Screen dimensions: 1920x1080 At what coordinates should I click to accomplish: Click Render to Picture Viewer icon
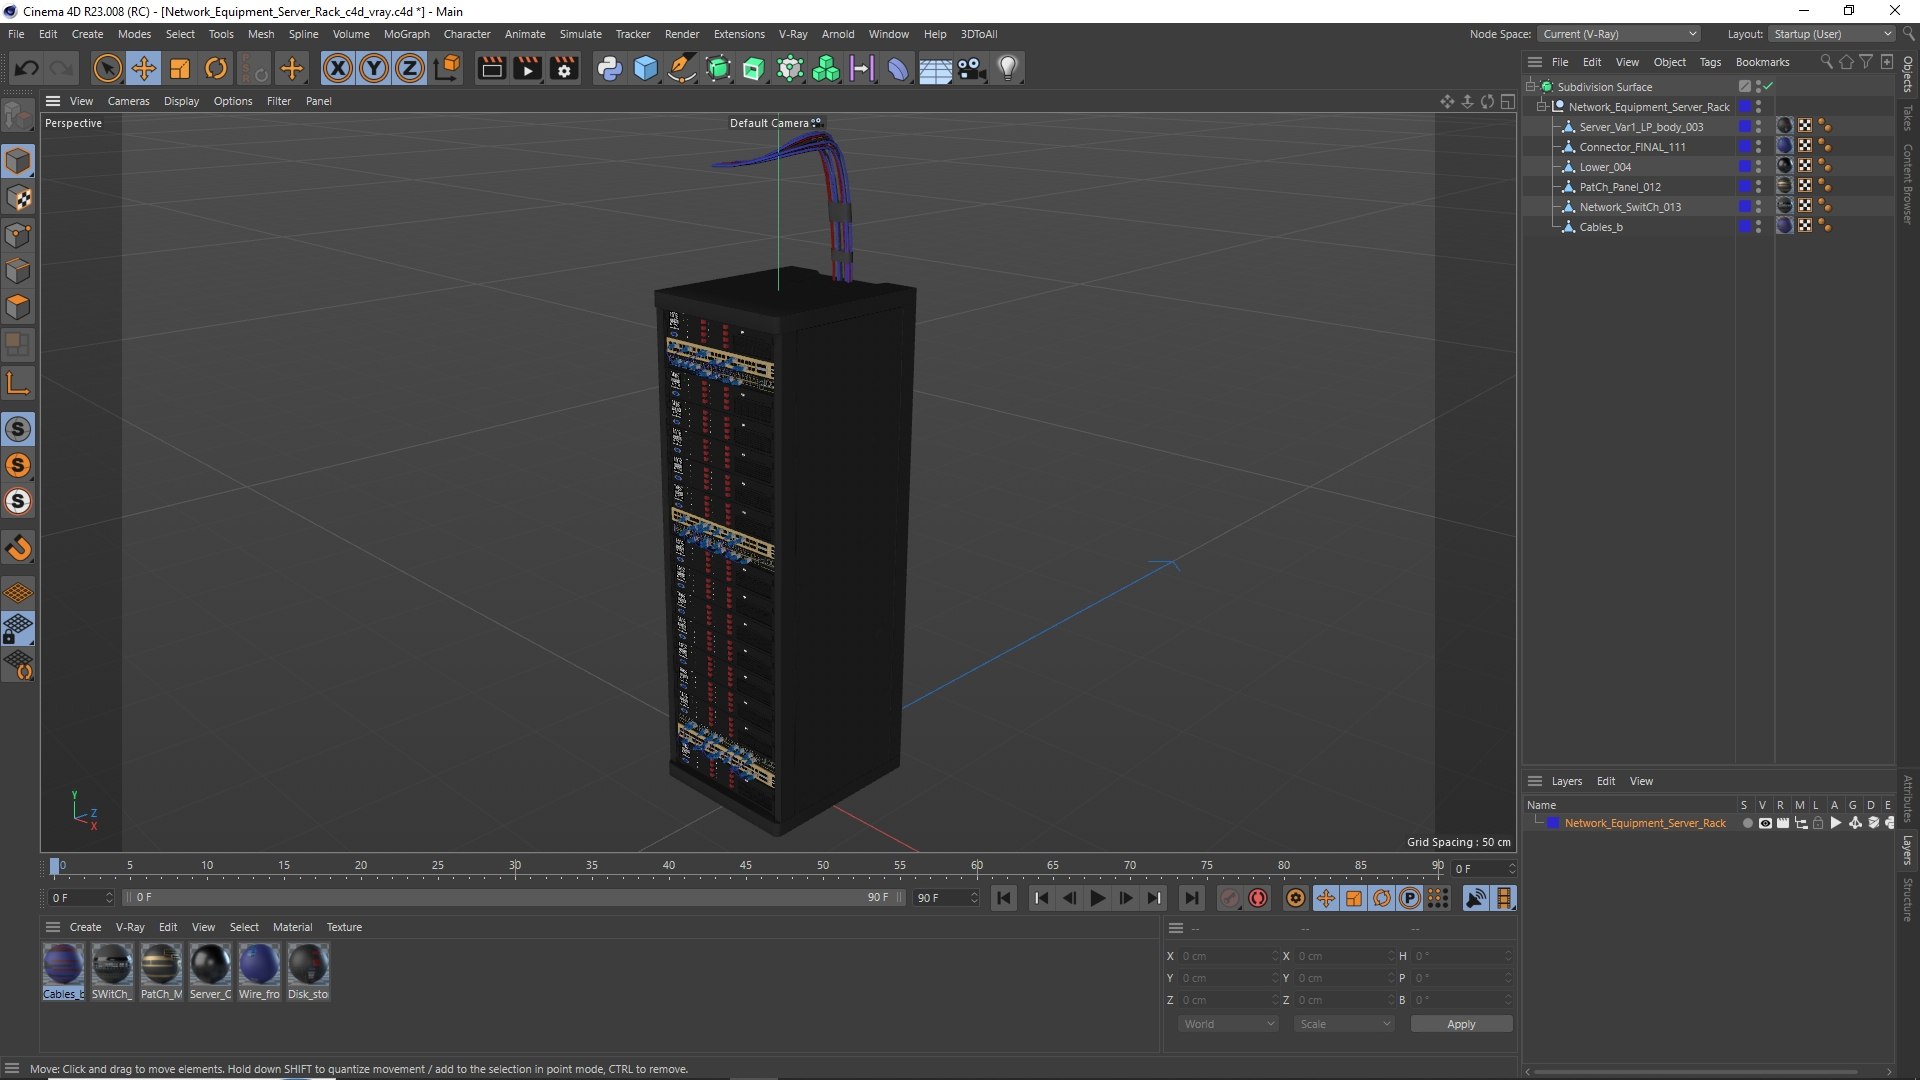click(x=527, y=68)
